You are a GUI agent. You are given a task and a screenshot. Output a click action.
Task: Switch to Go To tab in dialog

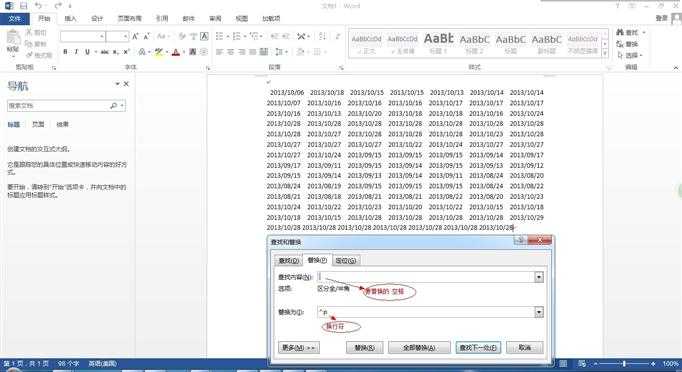(346, 260)
